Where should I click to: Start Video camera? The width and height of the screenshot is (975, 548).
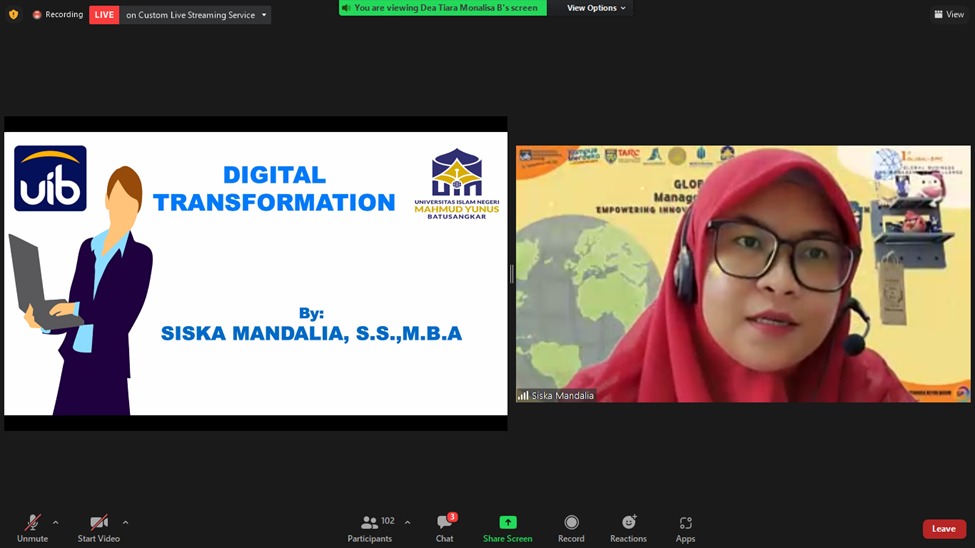coord(98,528)
